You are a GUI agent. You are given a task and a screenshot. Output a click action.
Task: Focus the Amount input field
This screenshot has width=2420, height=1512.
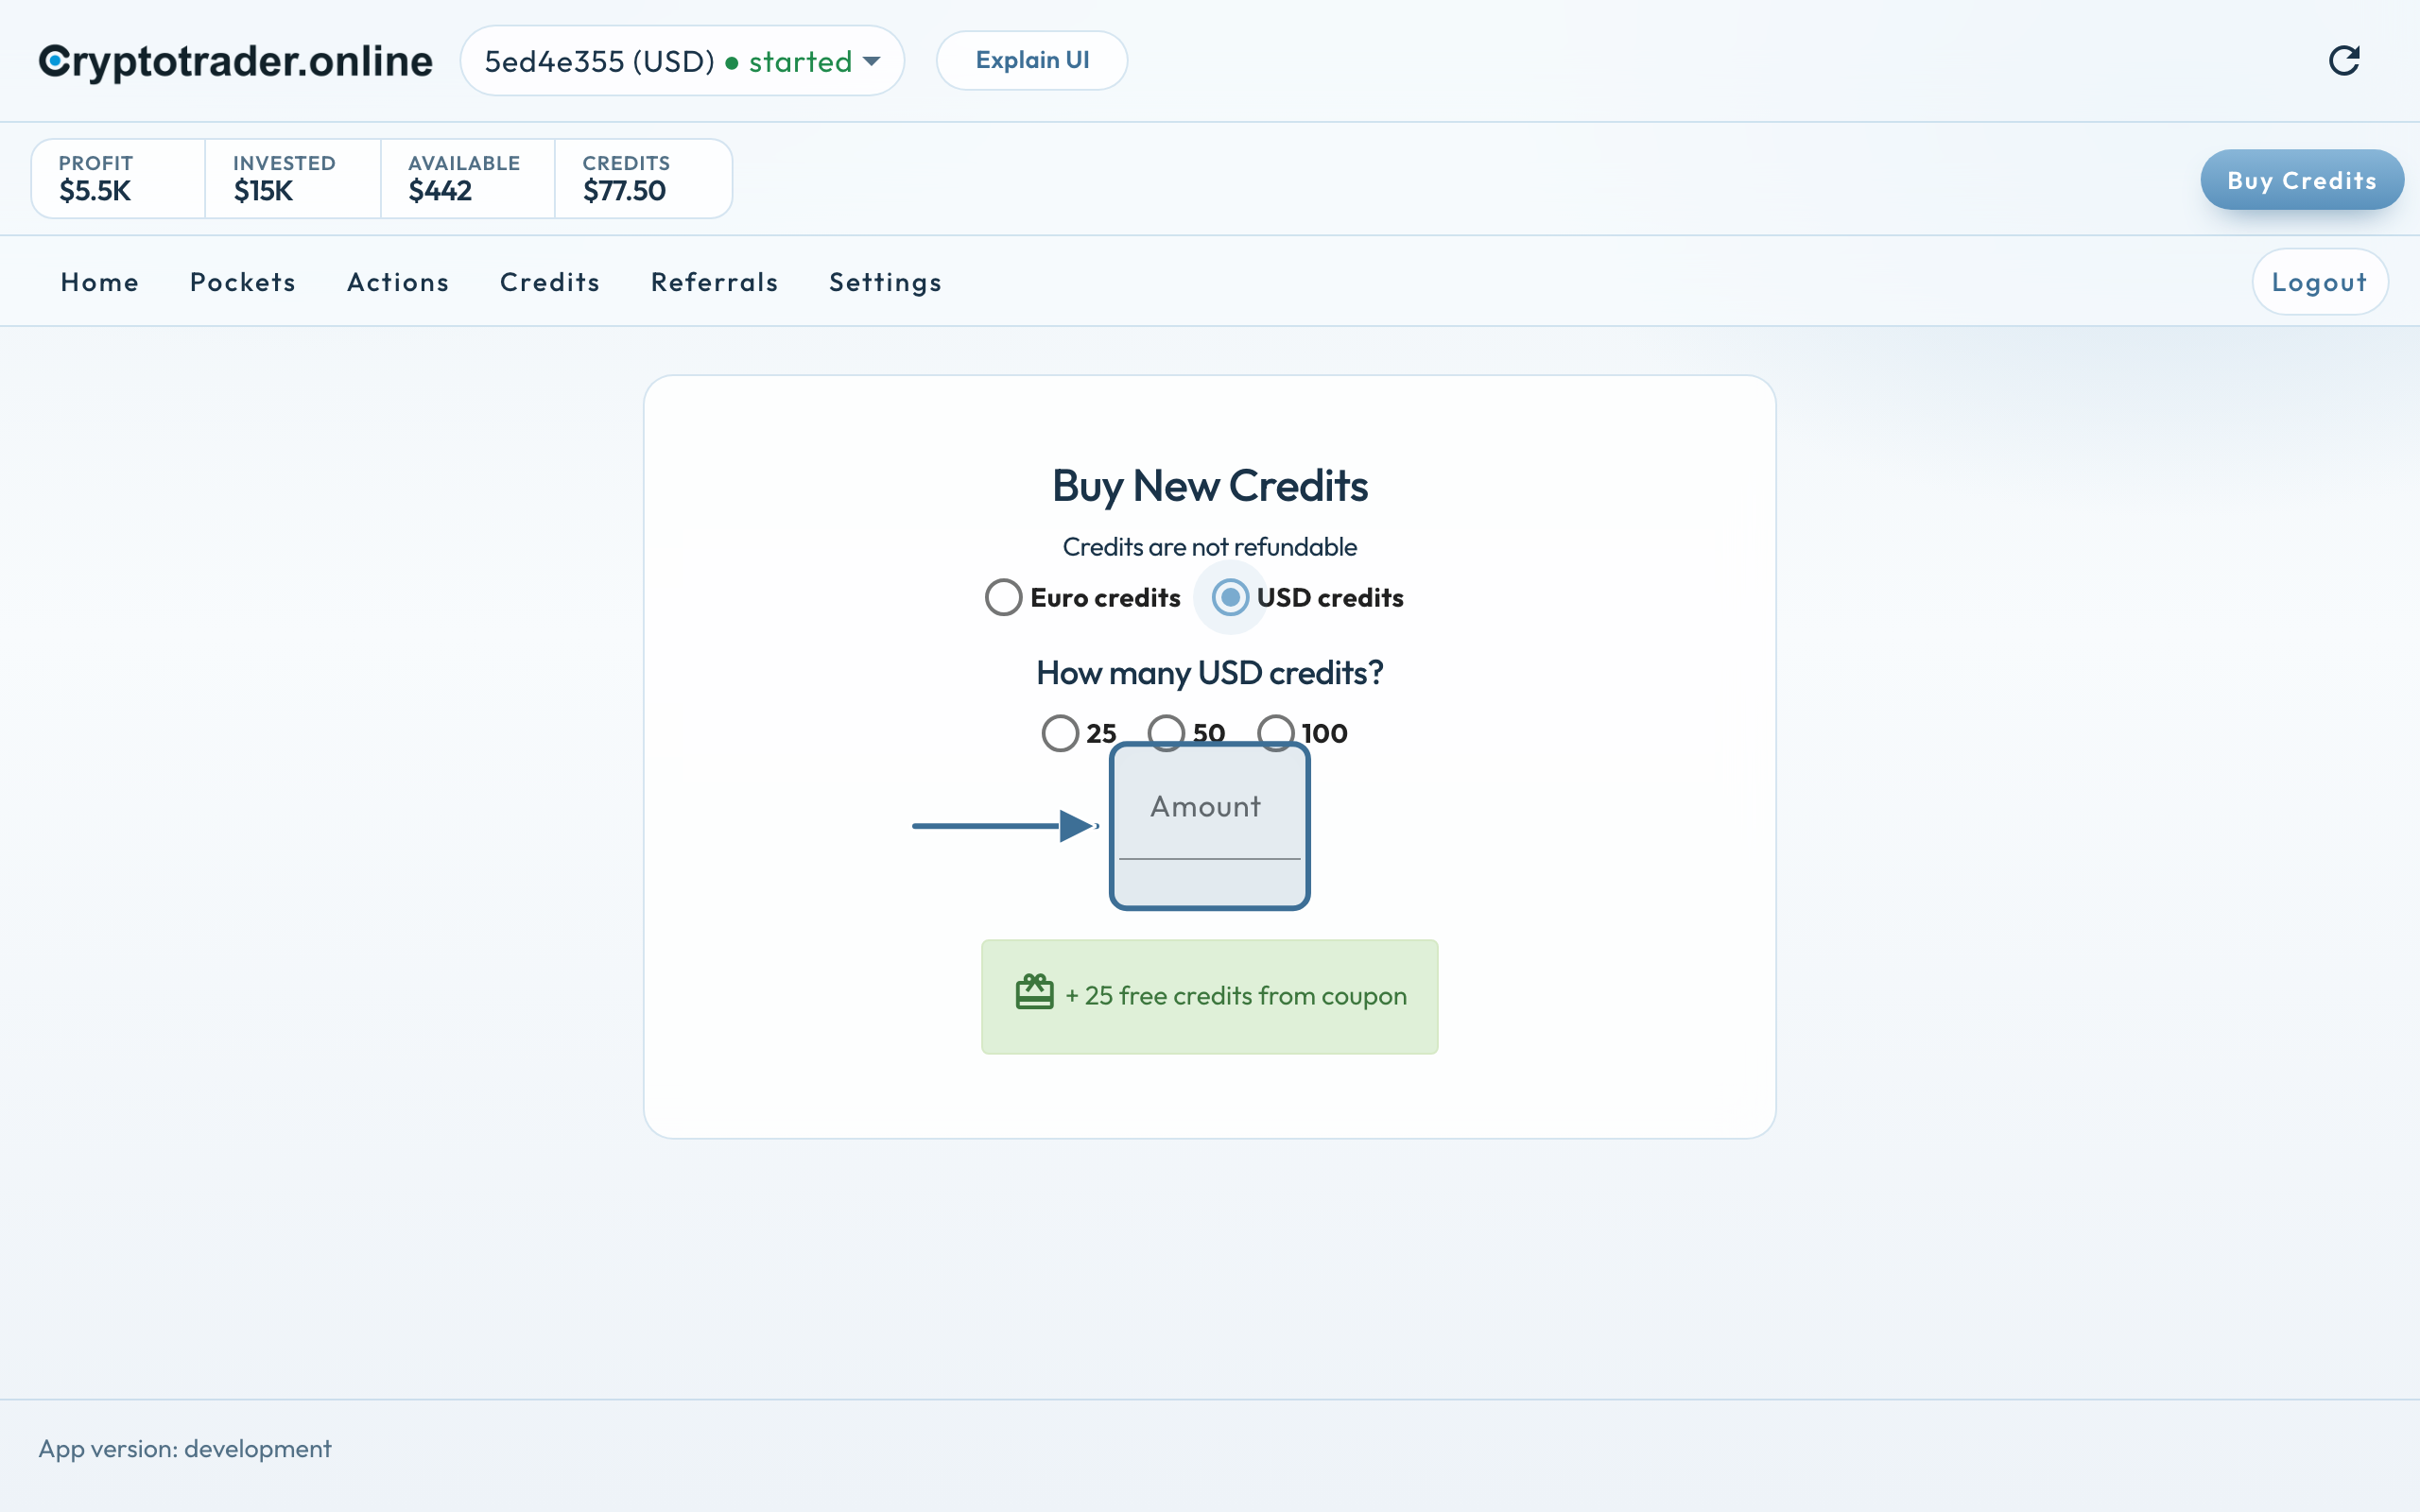pyautogui.click(x=1210, y=826)
